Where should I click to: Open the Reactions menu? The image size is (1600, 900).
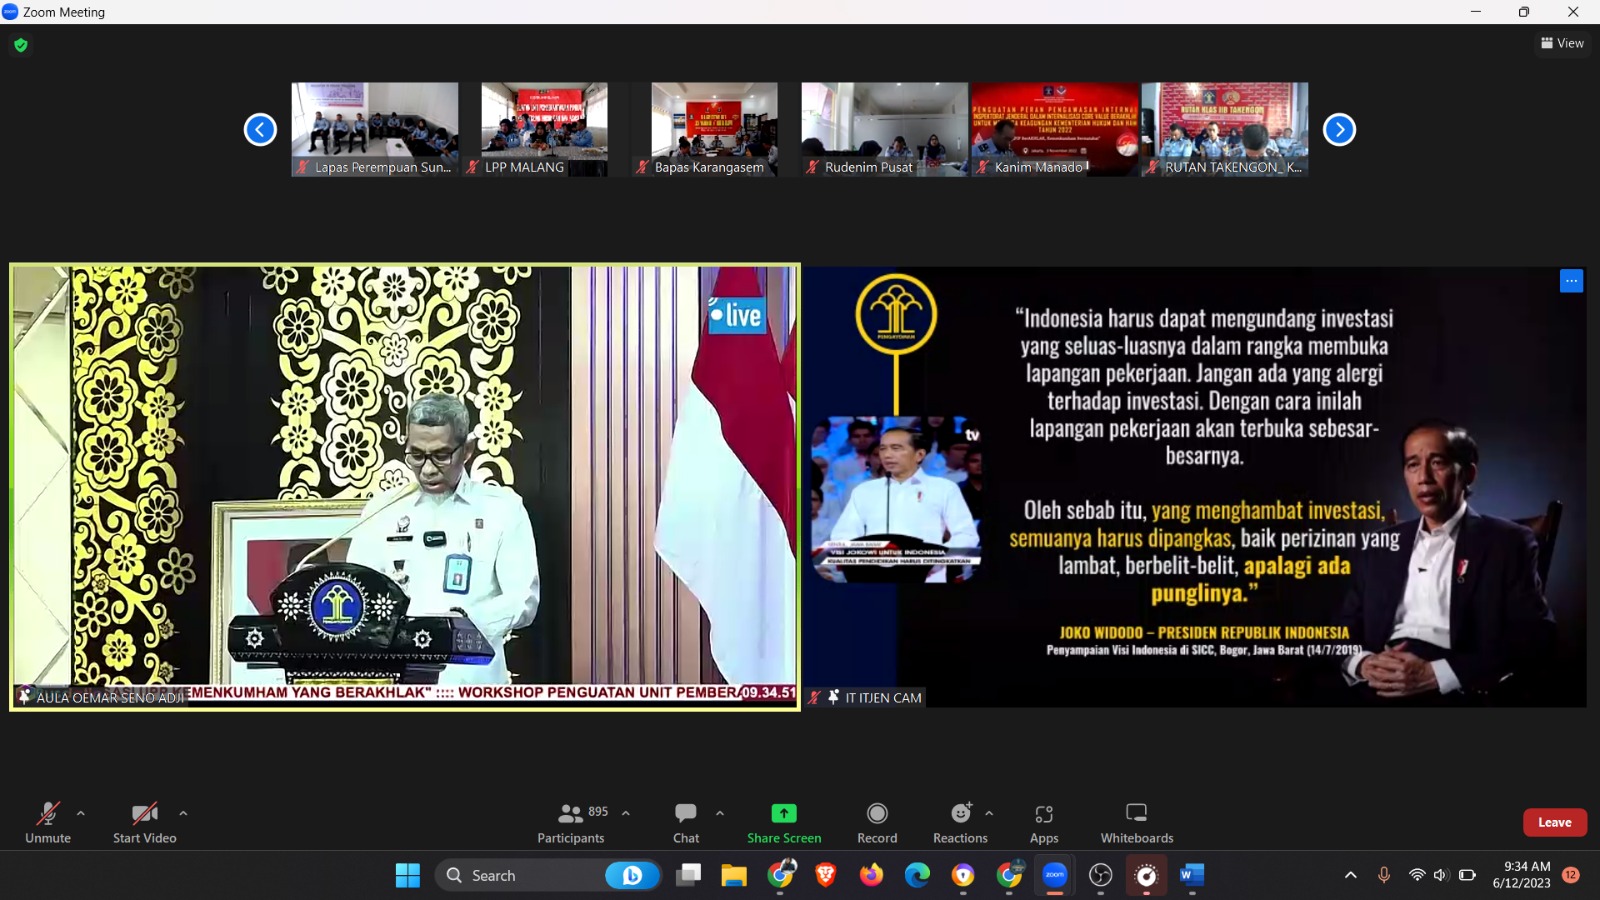click(960, 822)
